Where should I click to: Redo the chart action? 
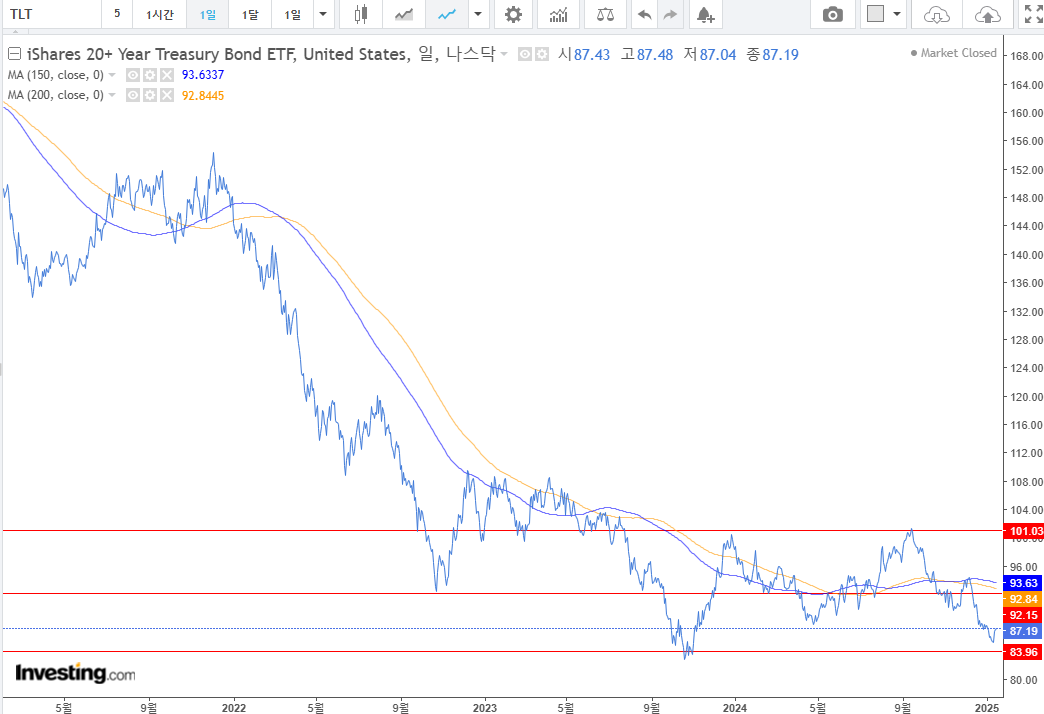[x=670, y=14]
